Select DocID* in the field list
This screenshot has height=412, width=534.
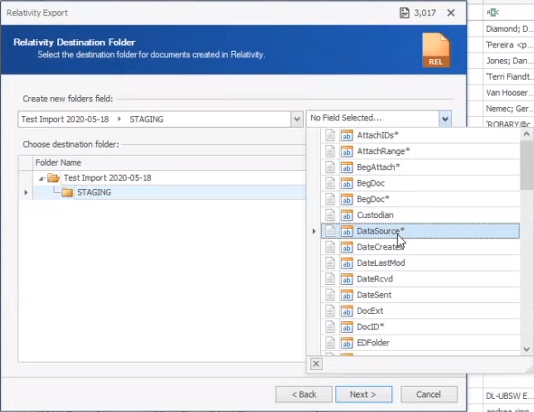(x=420, y=327)
